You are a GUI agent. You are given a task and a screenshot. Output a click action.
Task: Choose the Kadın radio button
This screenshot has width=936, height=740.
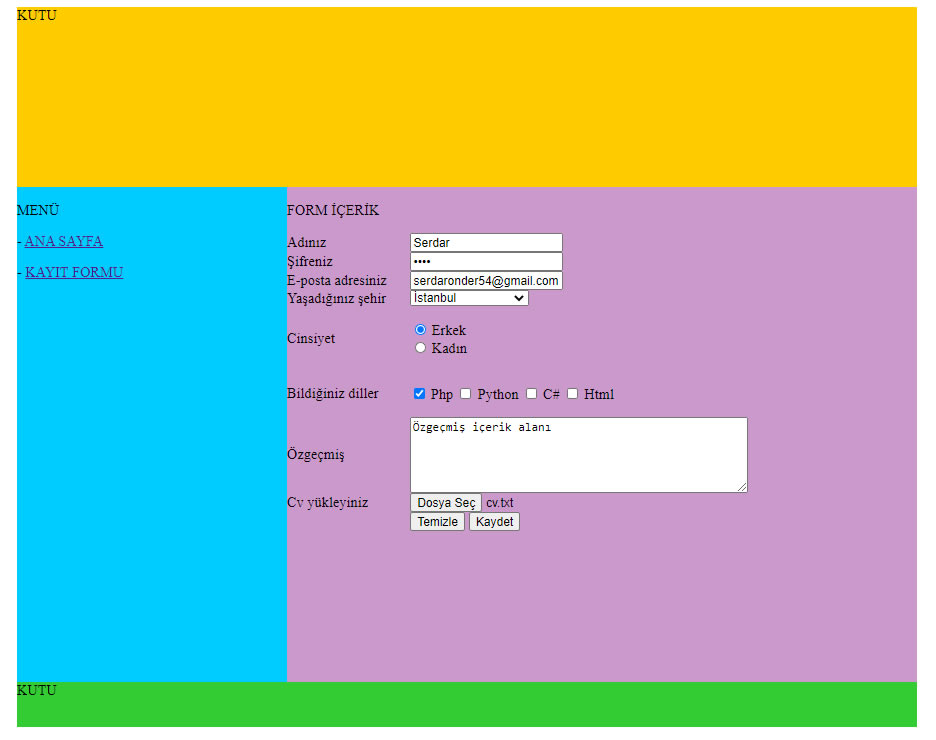click(421, 348)
